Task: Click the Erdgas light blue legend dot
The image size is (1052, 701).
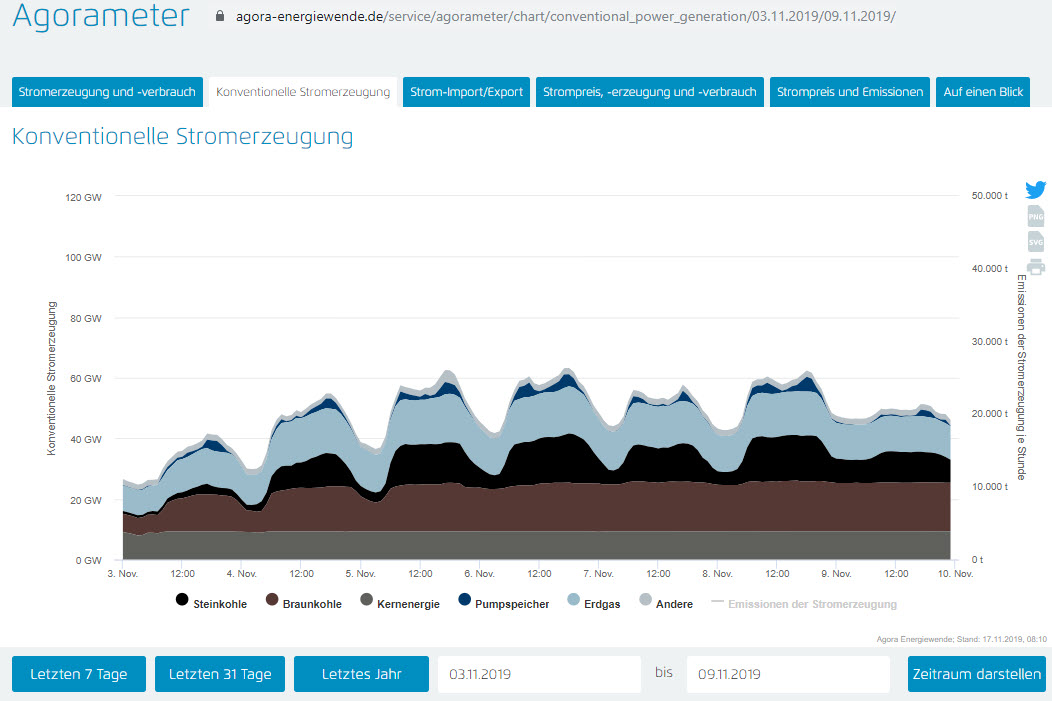Action: tap(574, 600)
